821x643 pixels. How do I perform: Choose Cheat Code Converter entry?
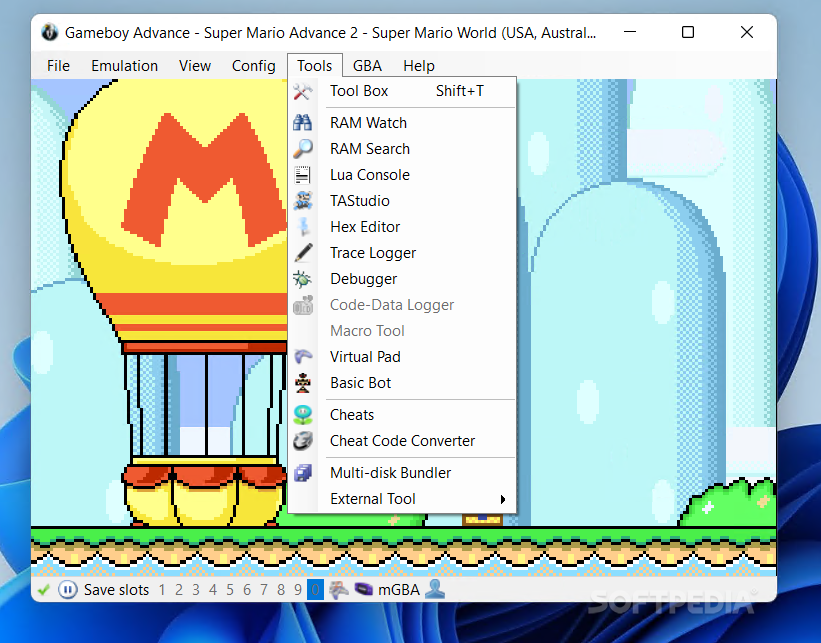pos(402,441)
